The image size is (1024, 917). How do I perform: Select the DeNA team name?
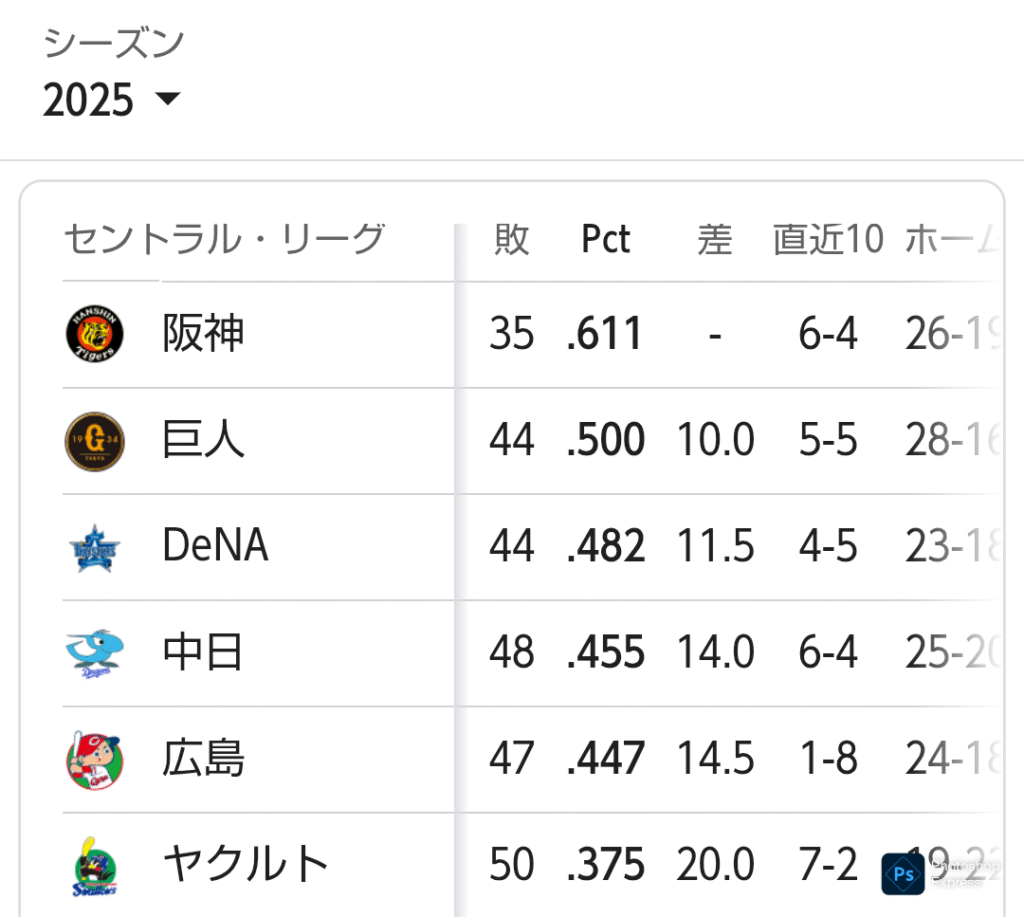[x=216, y=545]
